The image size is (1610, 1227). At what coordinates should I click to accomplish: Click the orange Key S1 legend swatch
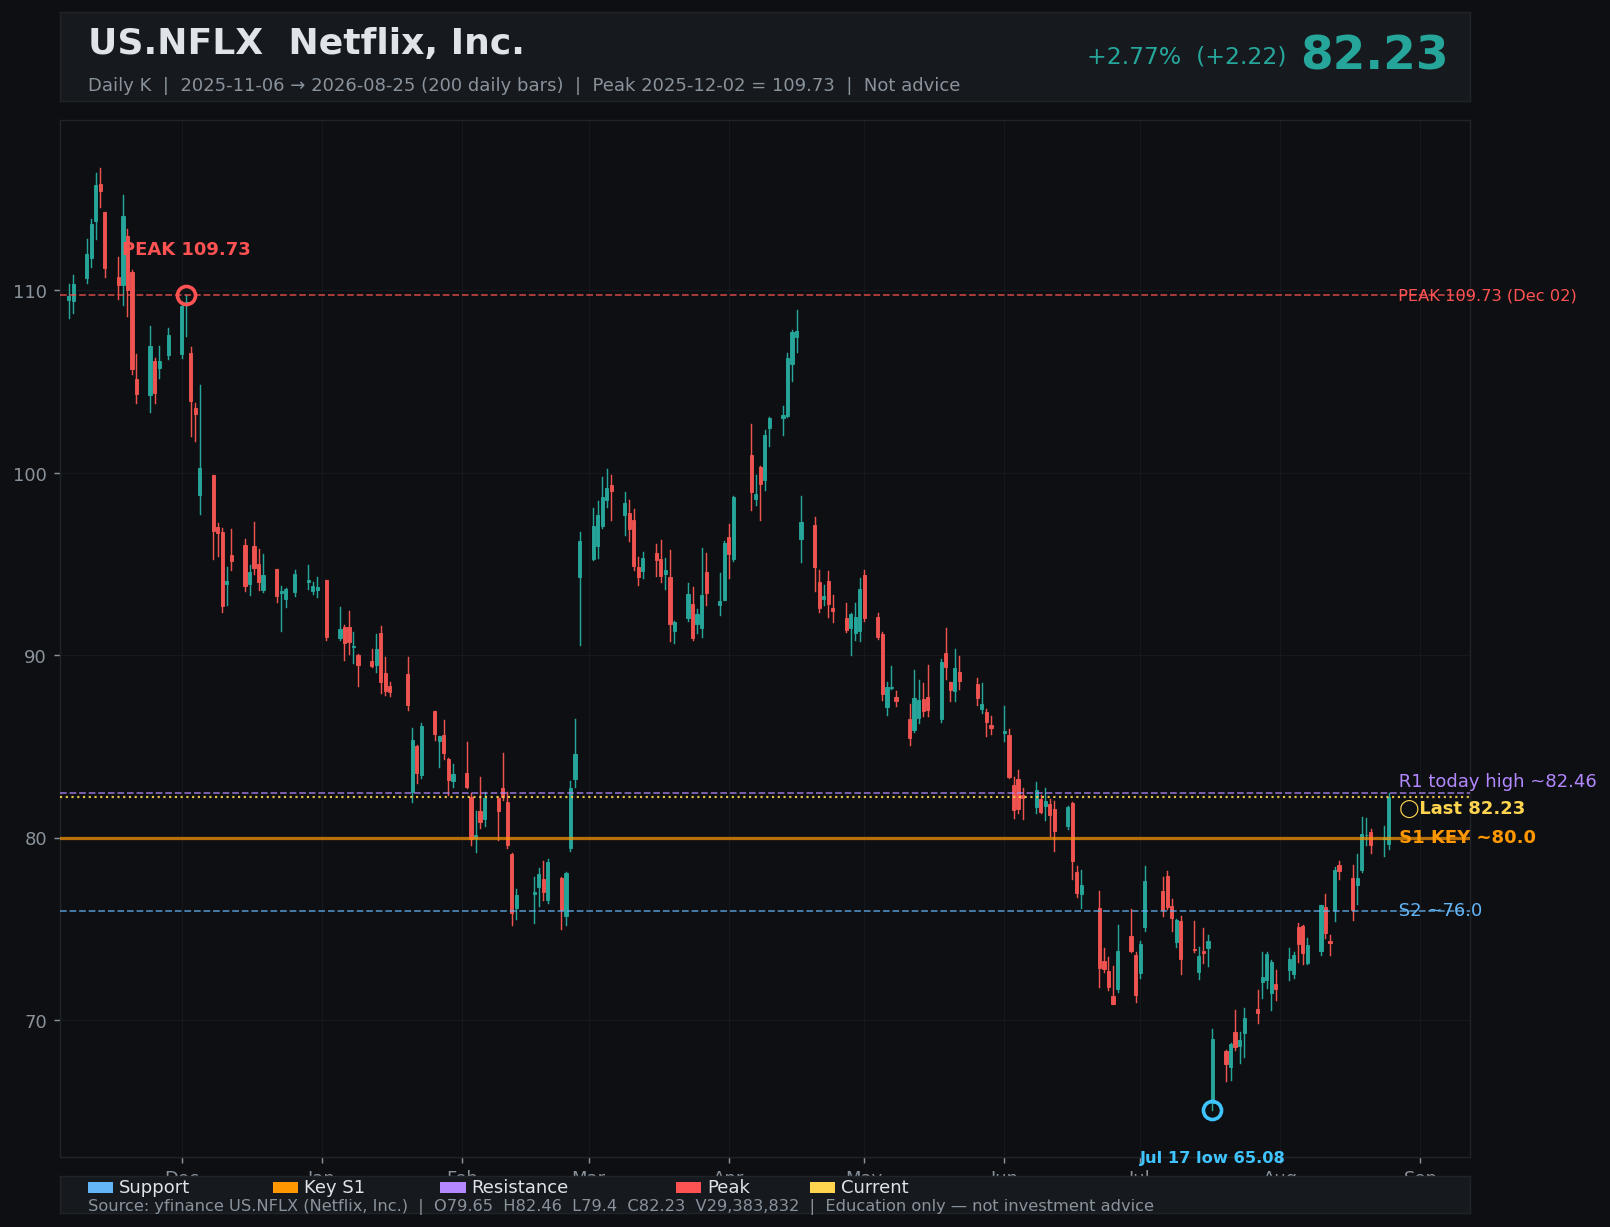click(285, 1187)
